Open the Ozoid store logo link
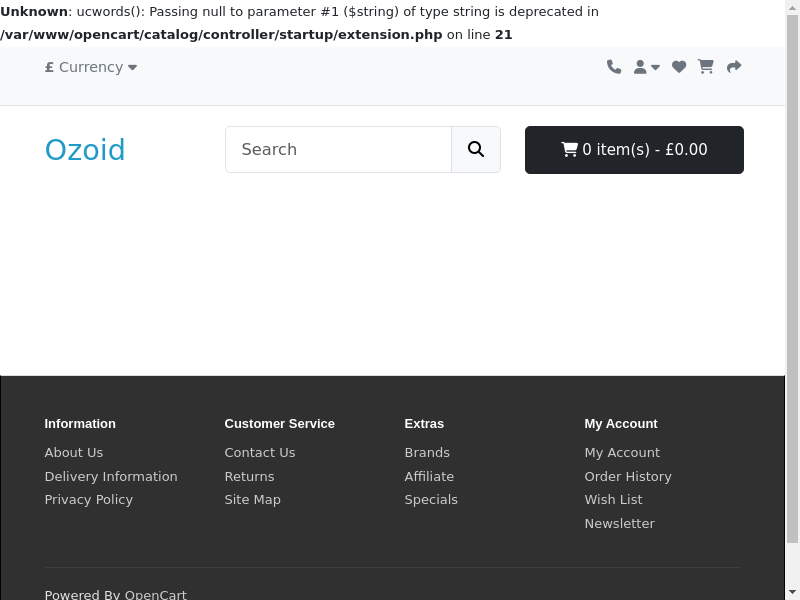The image size is (800, 600). (x=85, y=150)
